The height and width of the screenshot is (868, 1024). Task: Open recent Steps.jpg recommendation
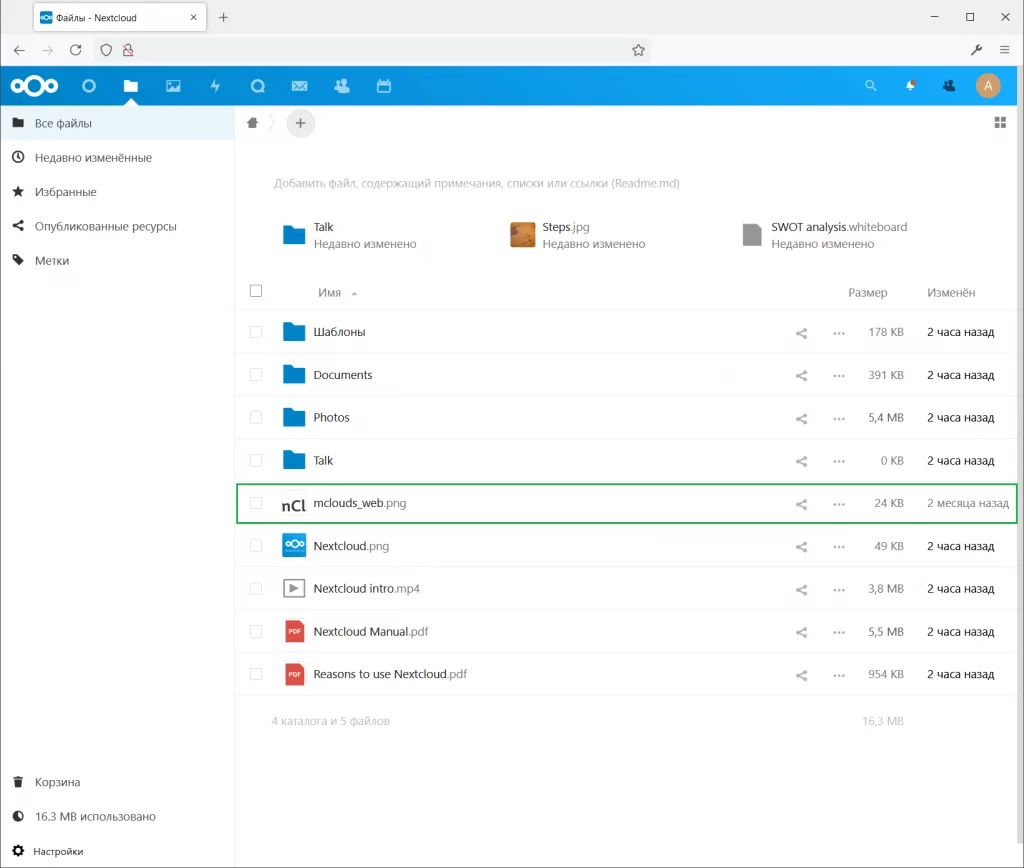(x=578, y=235)
